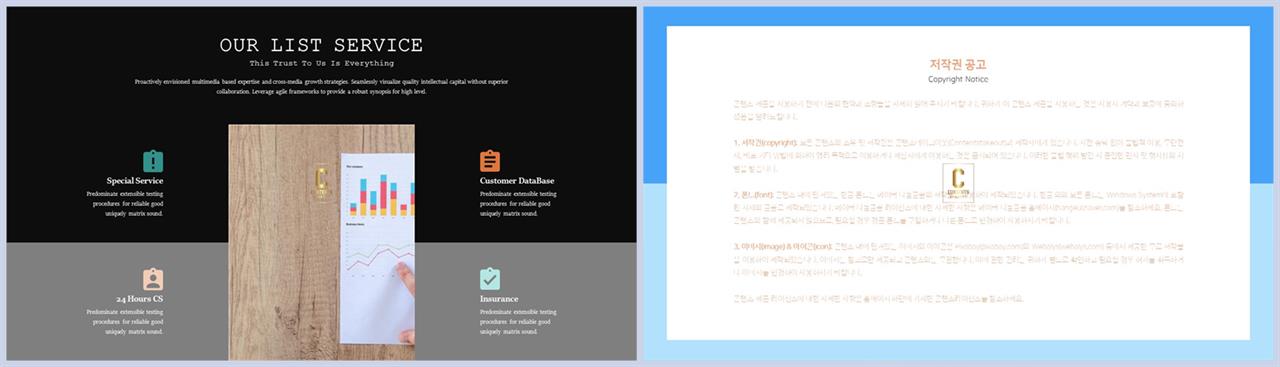
Task: Click the gold C logo on the wood photo
Action: coord(322,180)
